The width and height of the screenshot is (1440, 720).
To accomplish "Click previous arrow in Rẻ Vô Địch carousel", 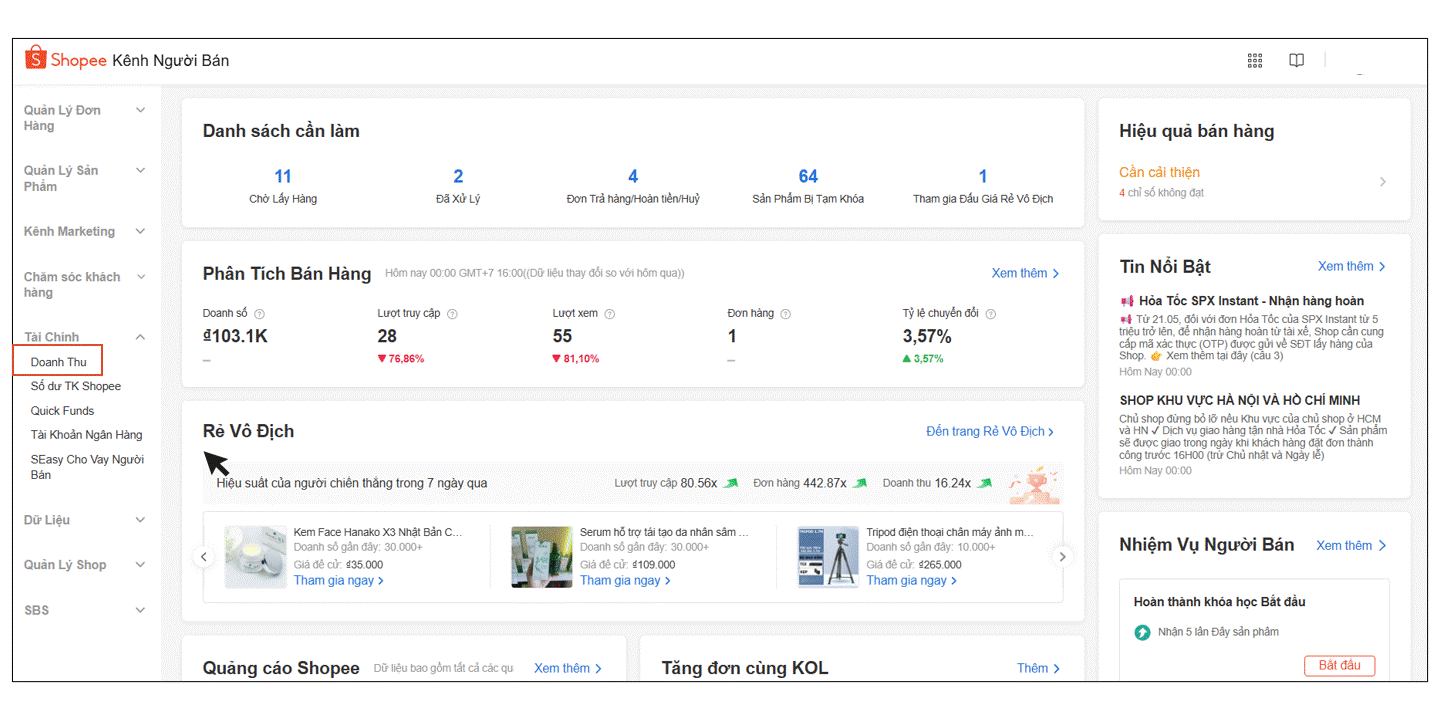I will point(204,557).
